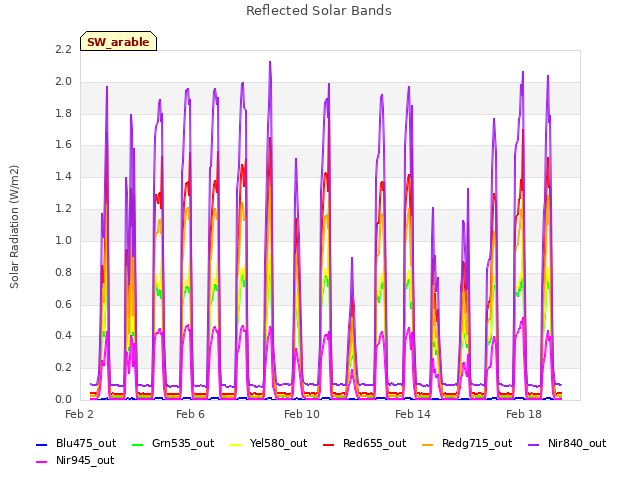Screen dimensions: 640x480
Task: Click the 0.4 y-axis tick label
Action: [x=63, y=336]
